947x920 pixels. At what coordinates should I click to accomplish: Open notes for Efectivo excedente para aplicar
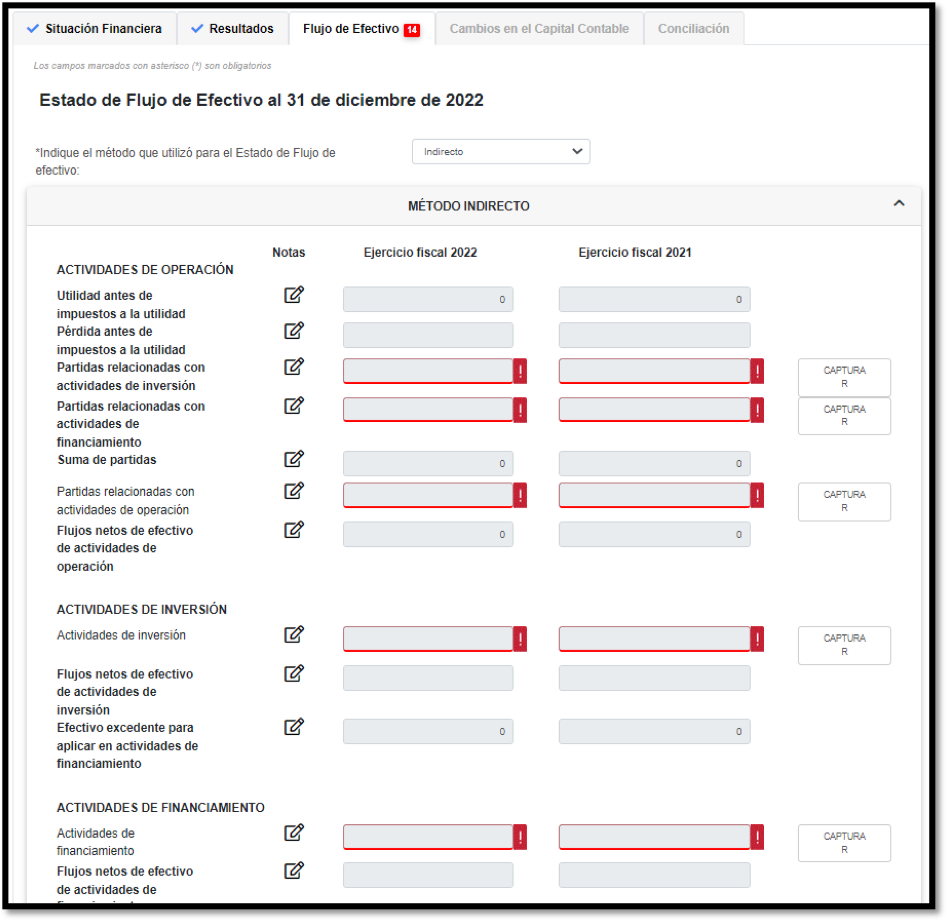click(294, 727)
